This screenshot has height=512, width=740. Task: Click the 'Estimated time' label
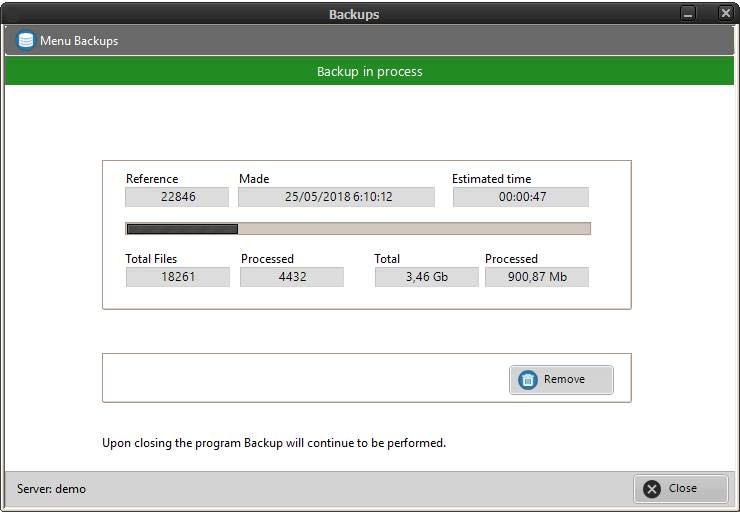(x=491, y=179)
